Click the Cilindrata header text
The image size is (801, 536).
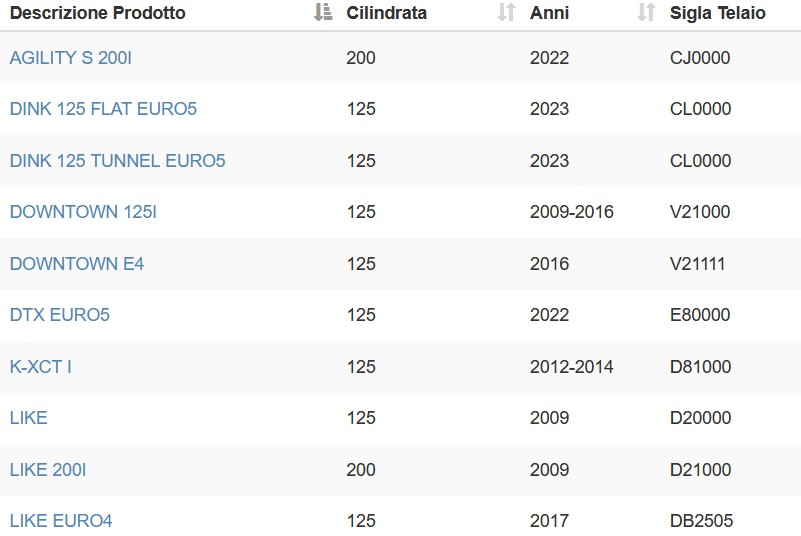[x=386, y=13]
